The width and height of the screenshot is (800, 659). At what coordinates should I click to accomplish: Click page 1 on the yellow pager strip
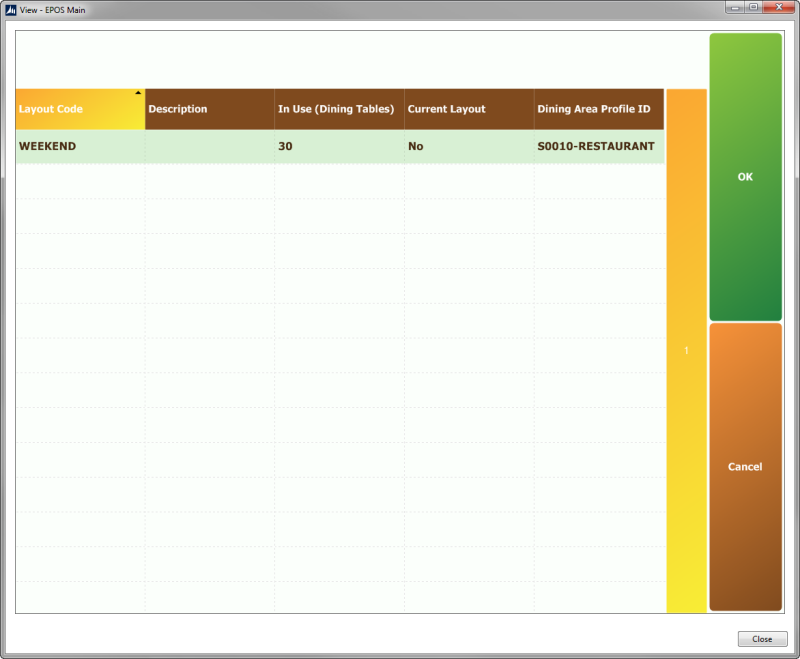point(686,351)
